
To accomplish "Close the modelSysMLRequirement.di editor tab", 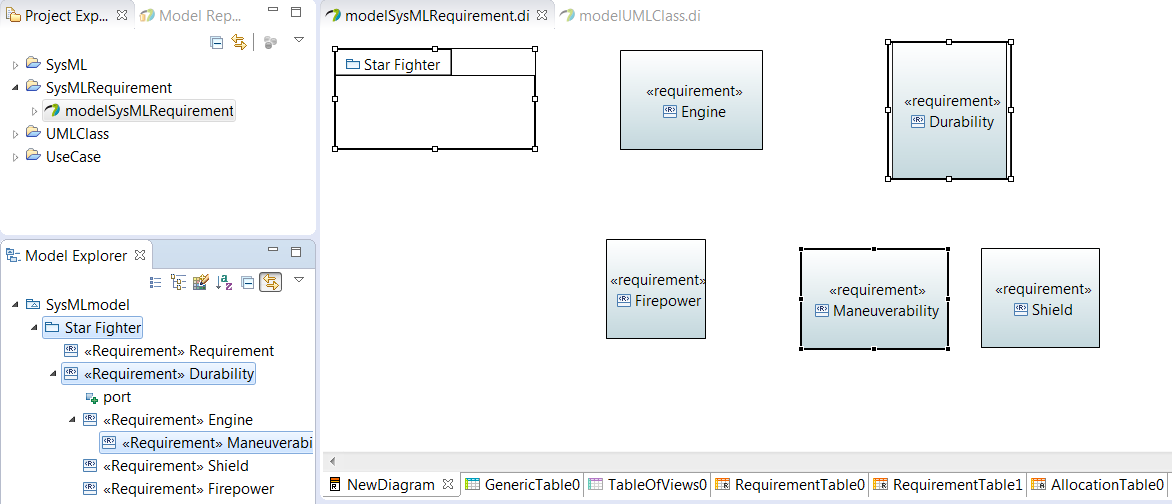I will click(543, 15).
